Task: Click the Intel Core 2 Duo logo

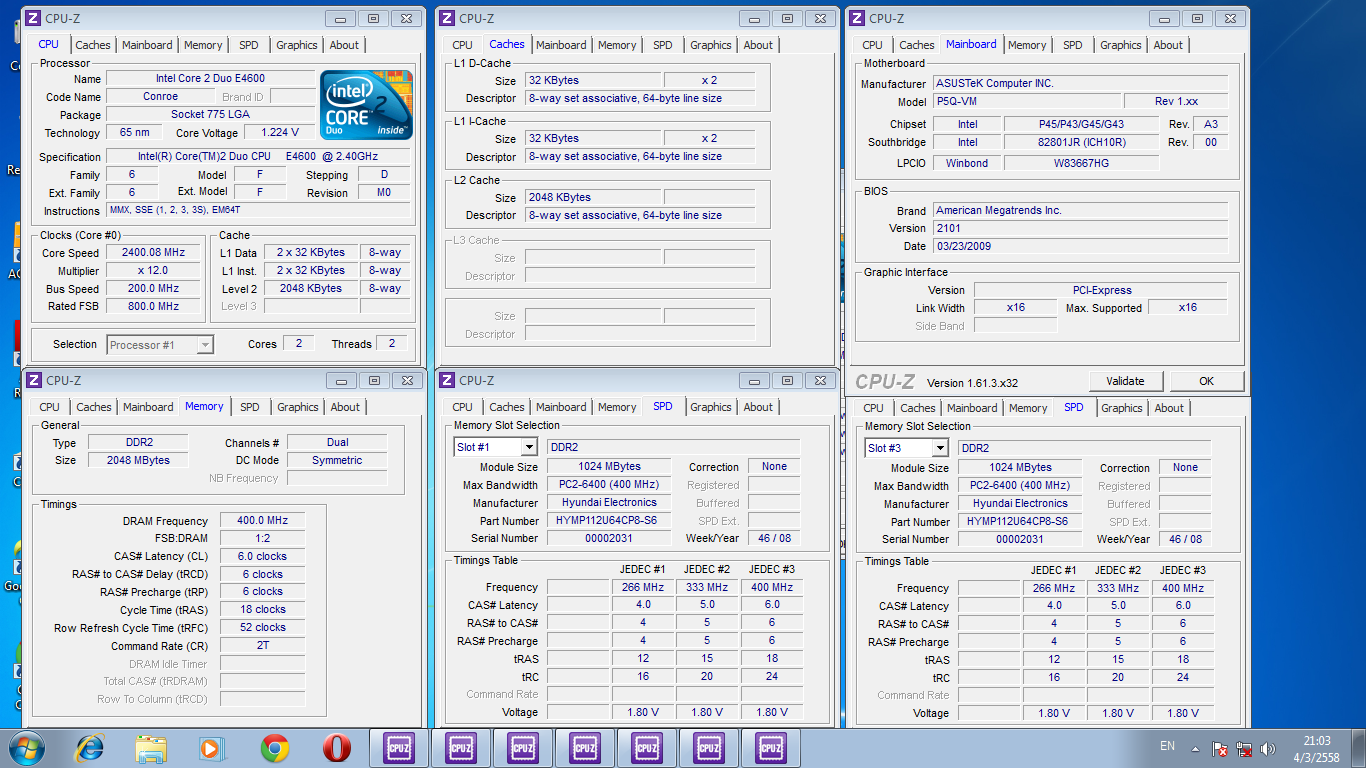Action: pyautogui.click(x=366, y=104)
